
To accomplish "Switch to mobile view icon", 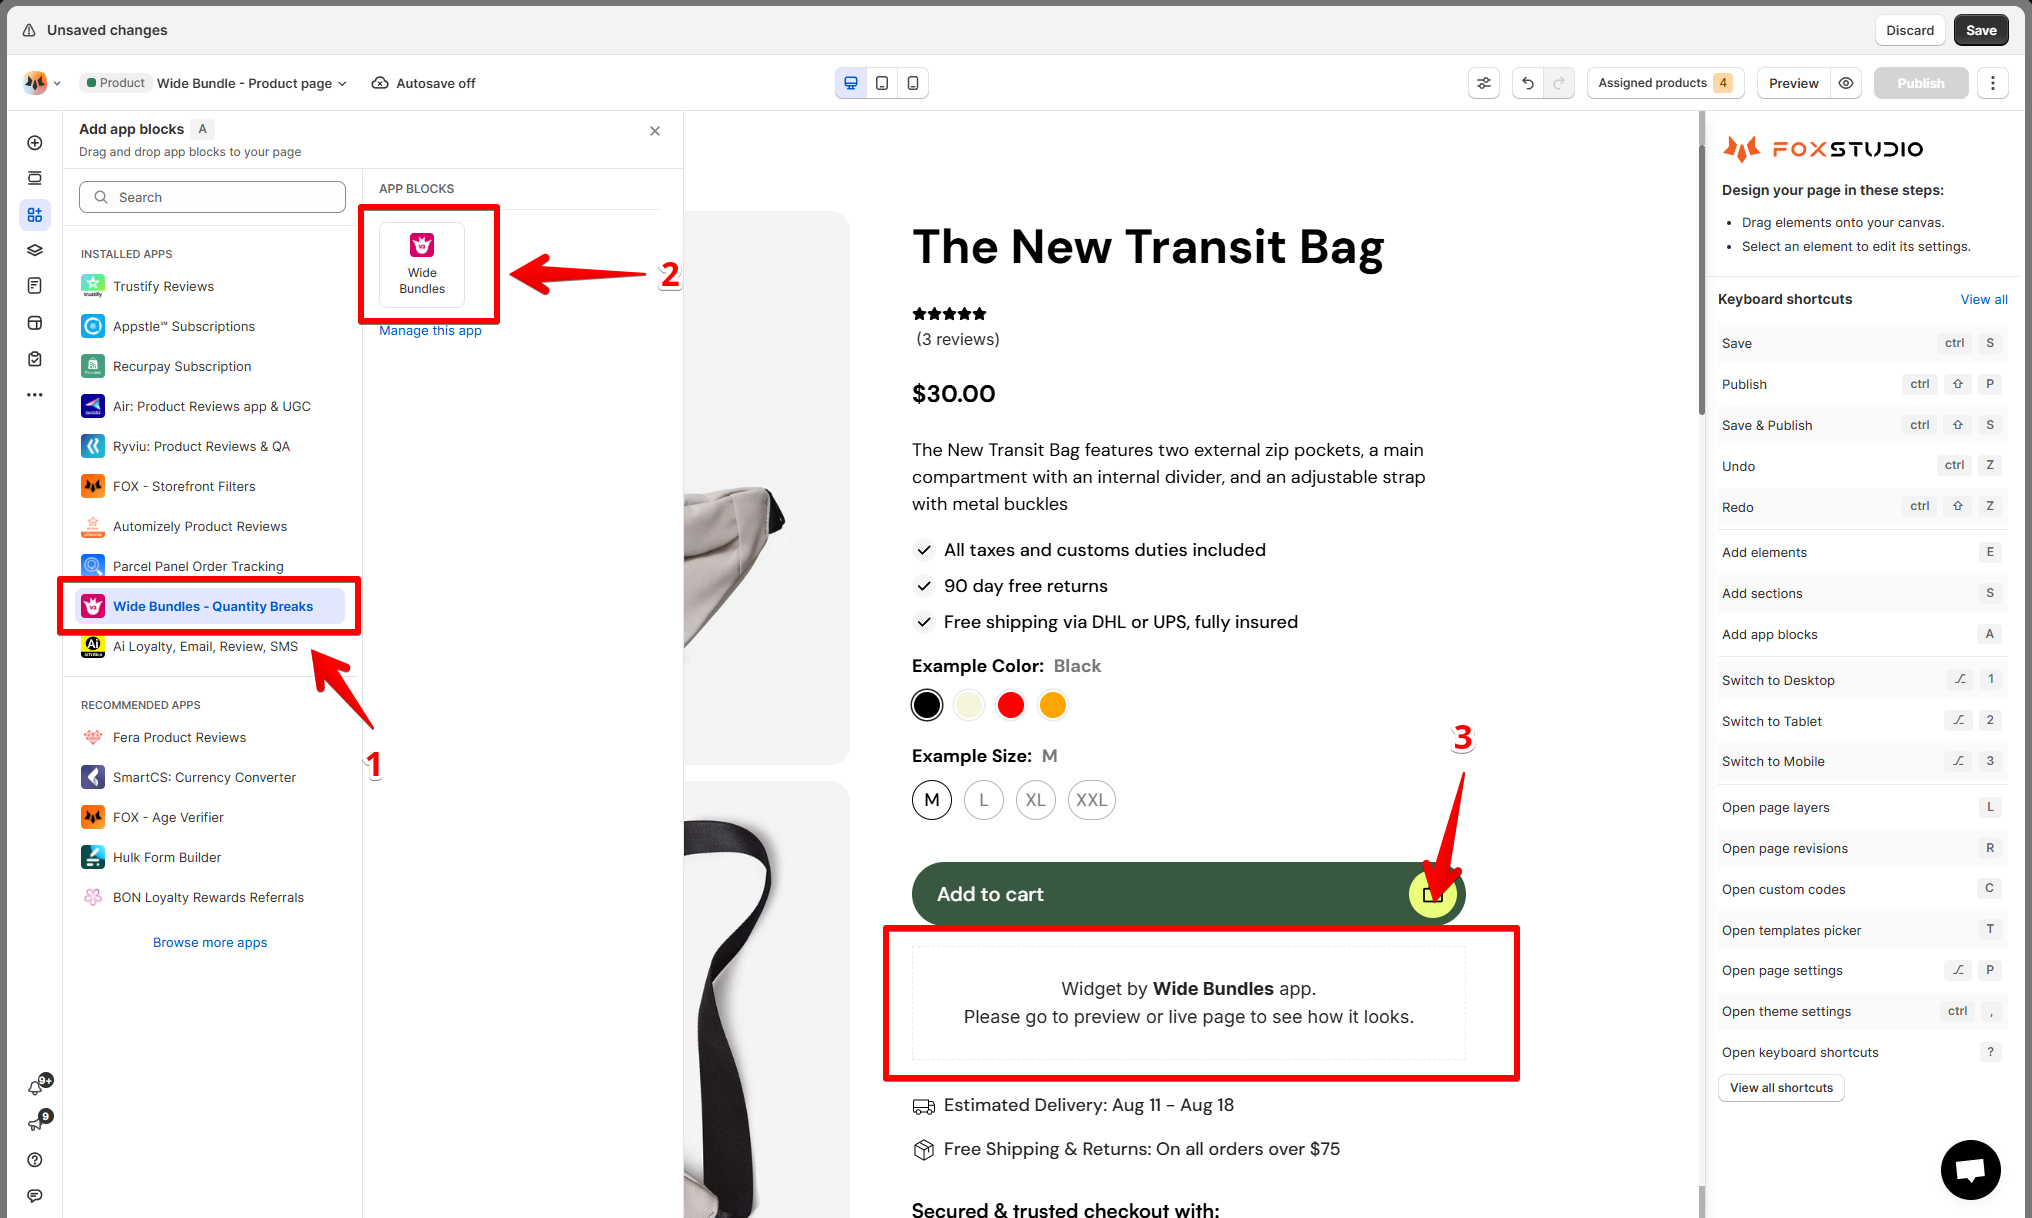I will coord(913,83).
